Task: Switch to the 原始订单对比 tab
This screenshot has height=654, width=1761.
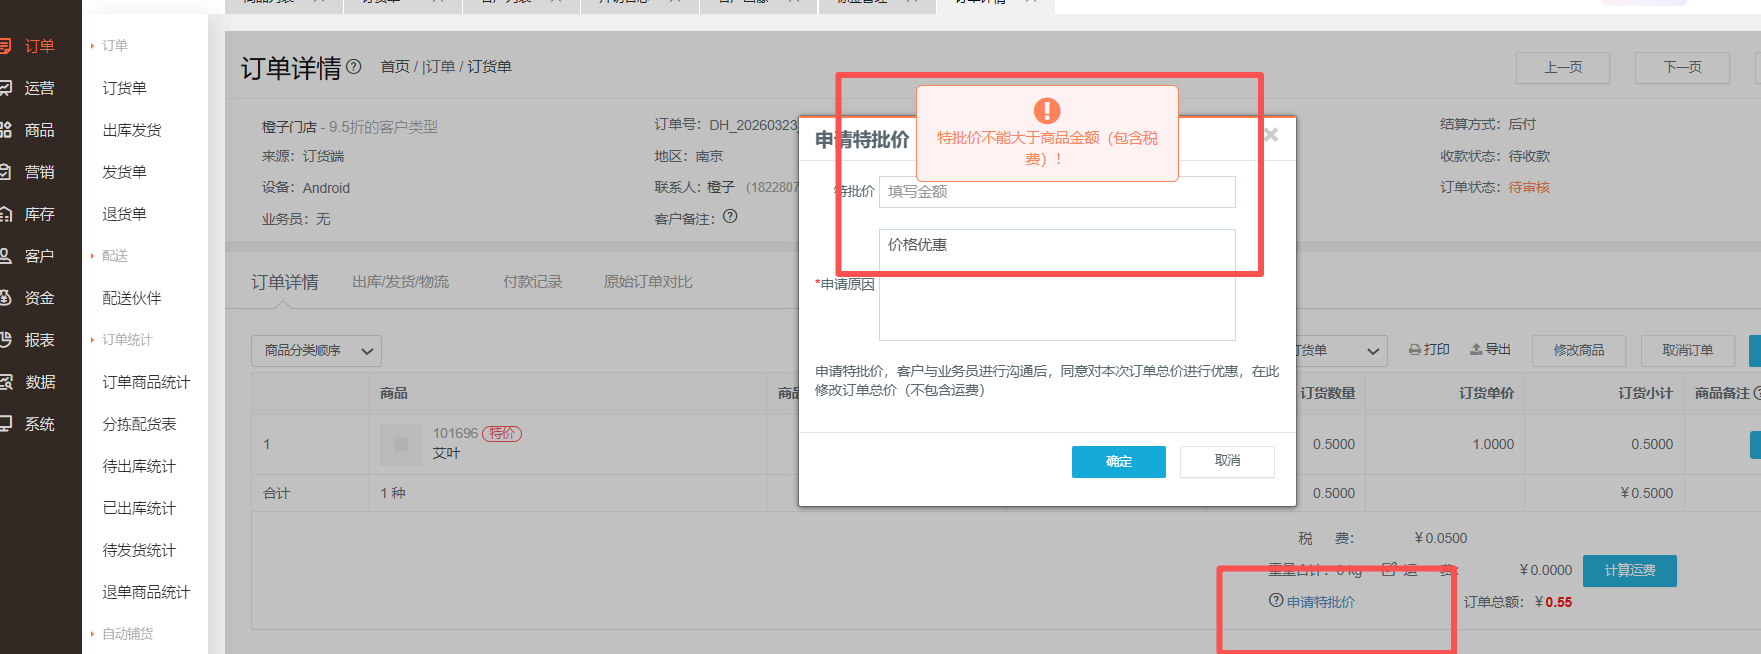Action: [648, 283]
